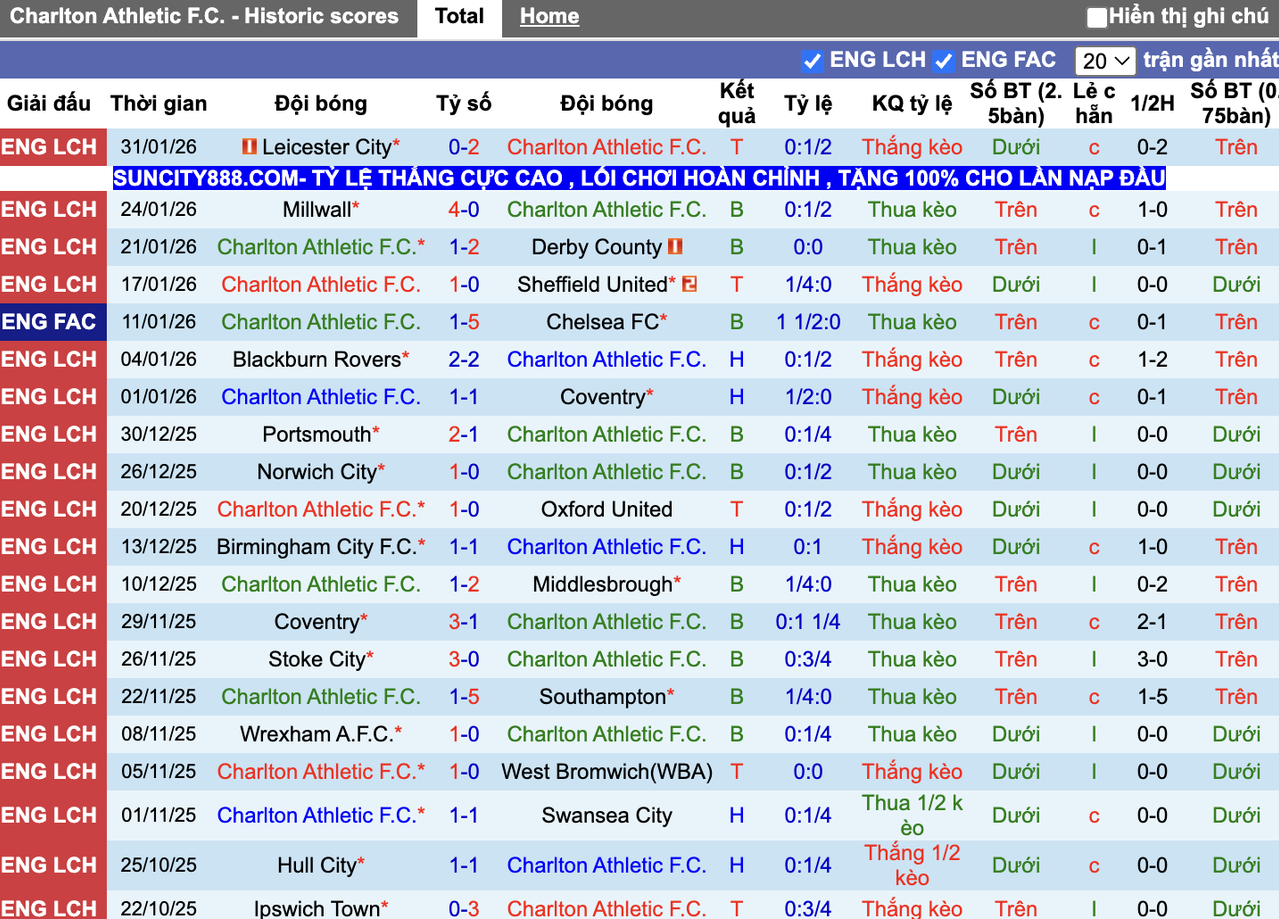Click the KQ tỷ lệ column header

click(912, 104)
